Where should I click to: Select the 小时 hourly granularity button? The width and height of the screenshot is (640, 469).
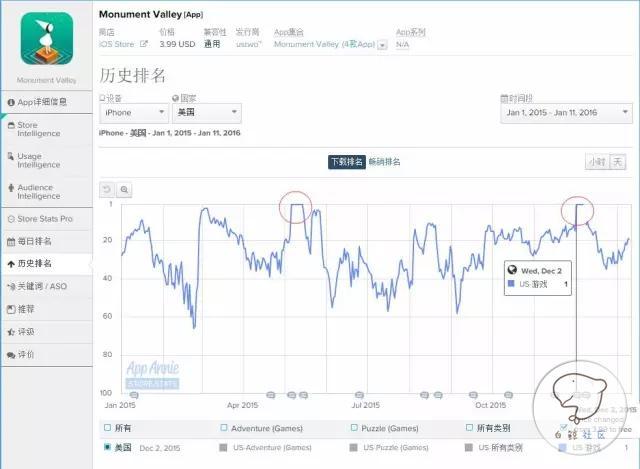[x=597, y=161]
